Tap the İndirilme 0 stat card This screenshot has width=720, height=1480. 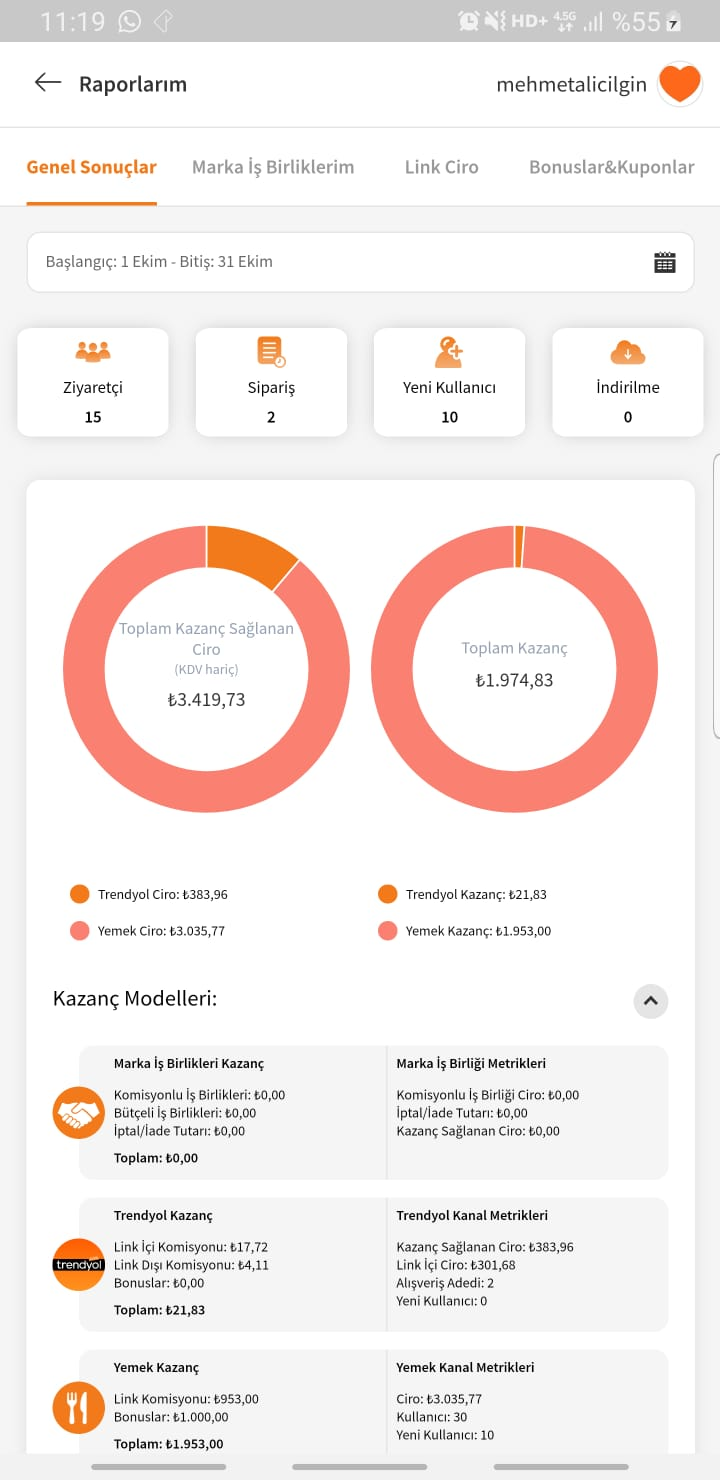click(628, 382)
